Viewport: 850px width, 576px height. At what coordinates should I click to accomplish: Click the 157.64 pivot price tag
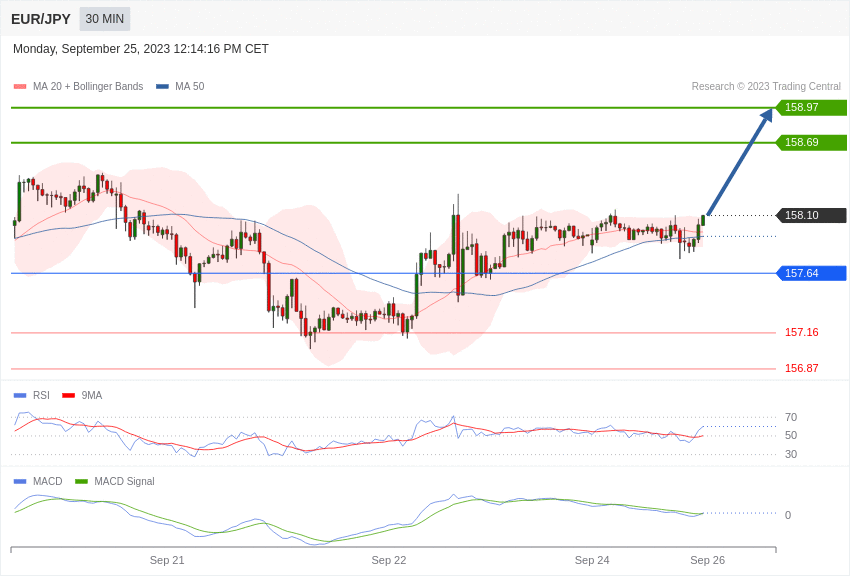point(812,273)
